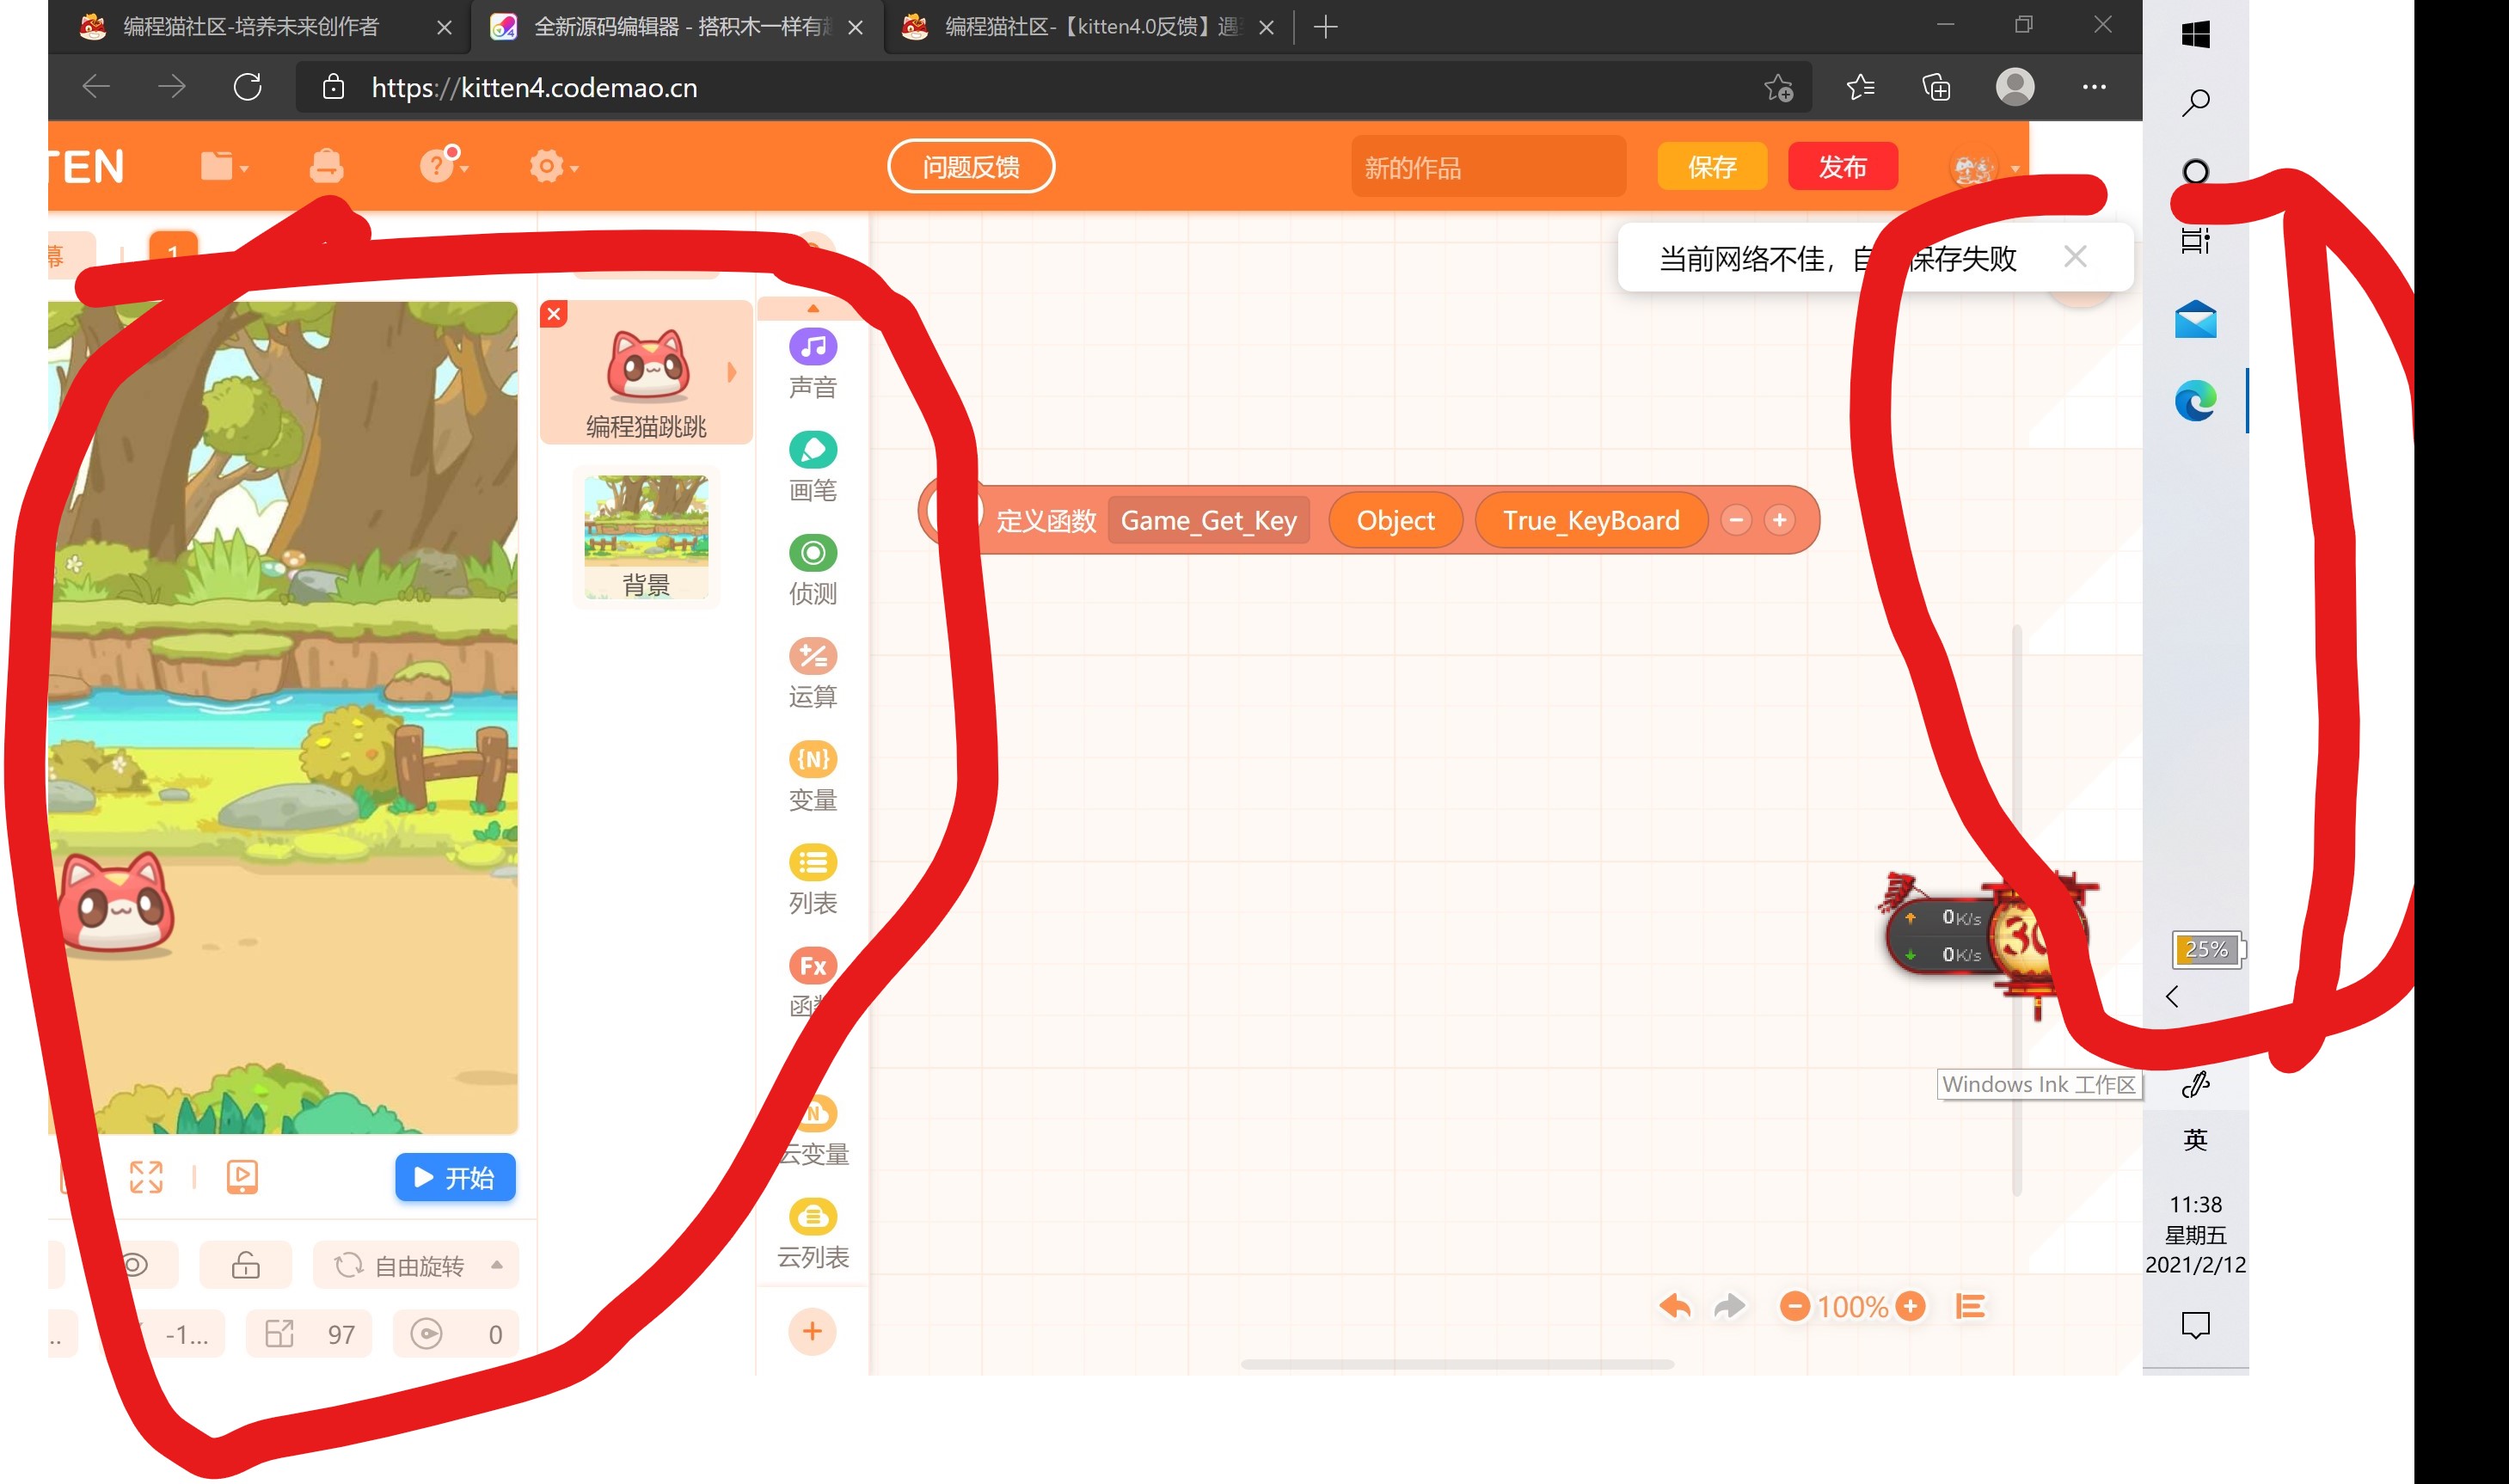Viewport: 2509px width, 1484px height.
Task: Open the browser favorites list
Action: coord(1860,87)
